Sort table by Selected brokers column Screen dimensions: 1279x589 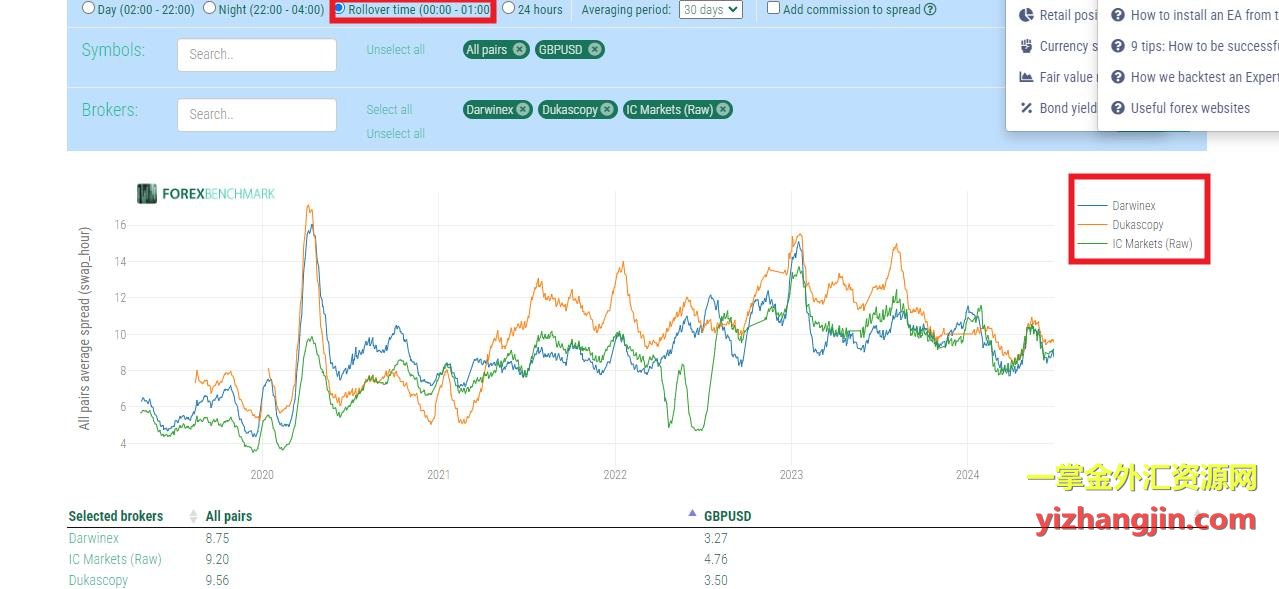tap(116, 517)
